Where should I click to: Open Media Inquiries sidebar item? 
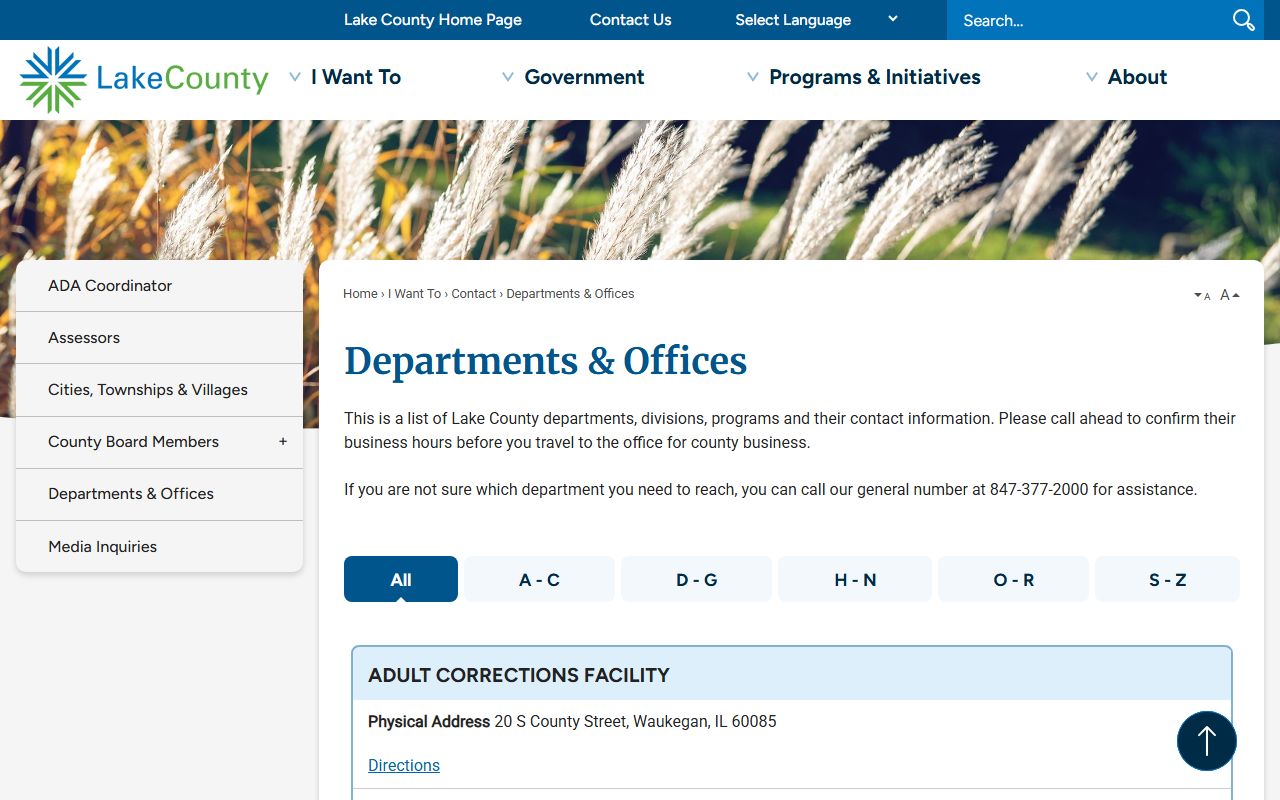click(x=159, y=547)
